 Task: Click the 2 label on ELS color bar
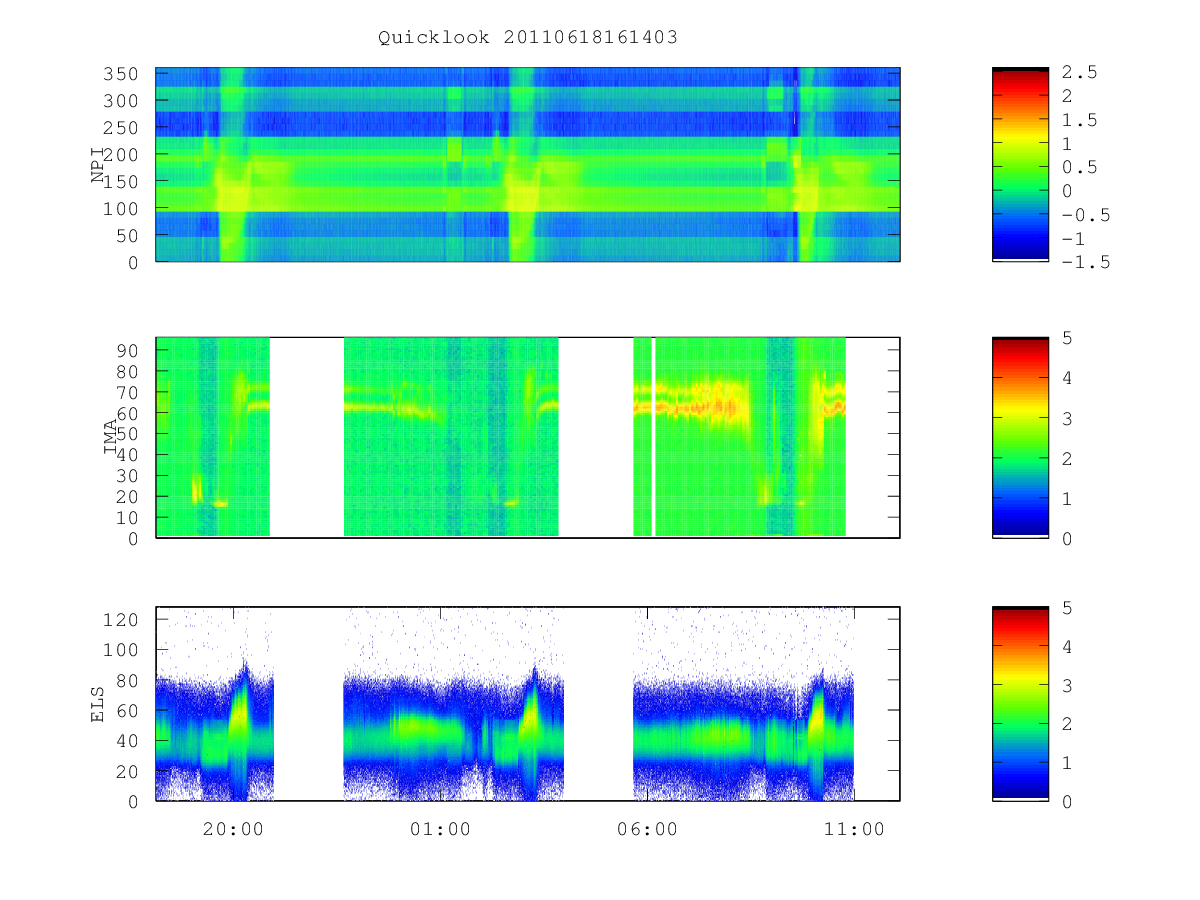pyautogui.click(x=1067, y=723)
